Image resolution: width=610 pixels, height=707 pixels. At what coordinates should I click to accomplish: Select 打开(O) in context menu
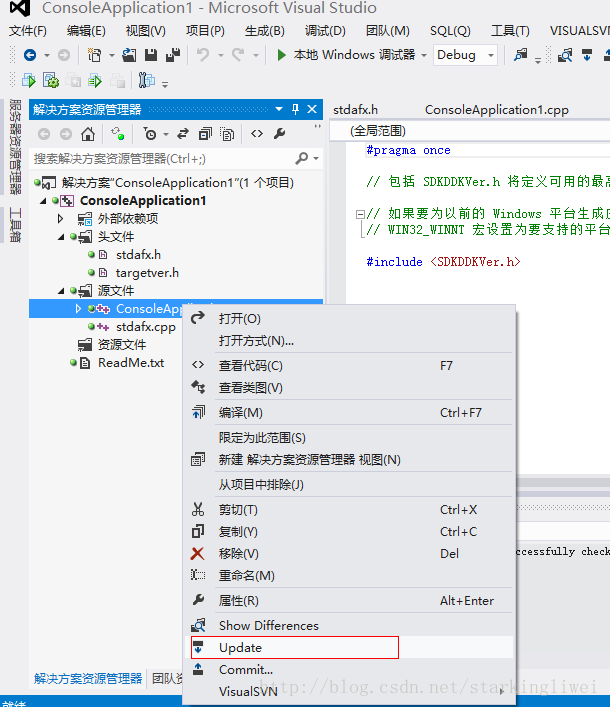349,319
